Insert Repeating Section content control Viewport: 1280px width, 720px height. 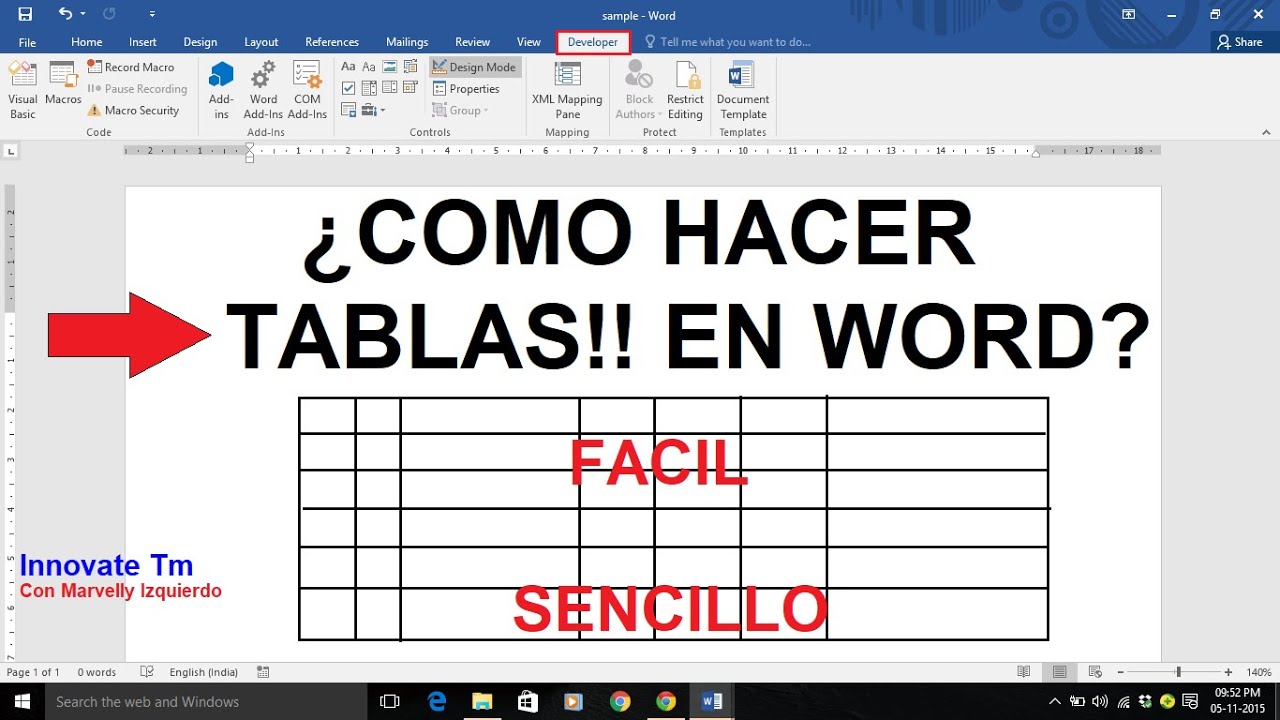click(x=348, y=111)
